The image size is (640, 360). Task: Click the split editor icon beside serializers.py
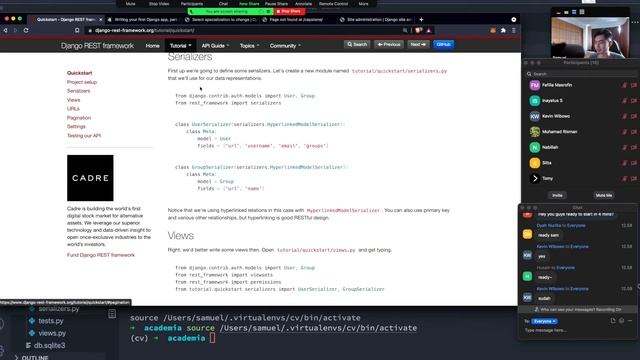tap(112, 314)
